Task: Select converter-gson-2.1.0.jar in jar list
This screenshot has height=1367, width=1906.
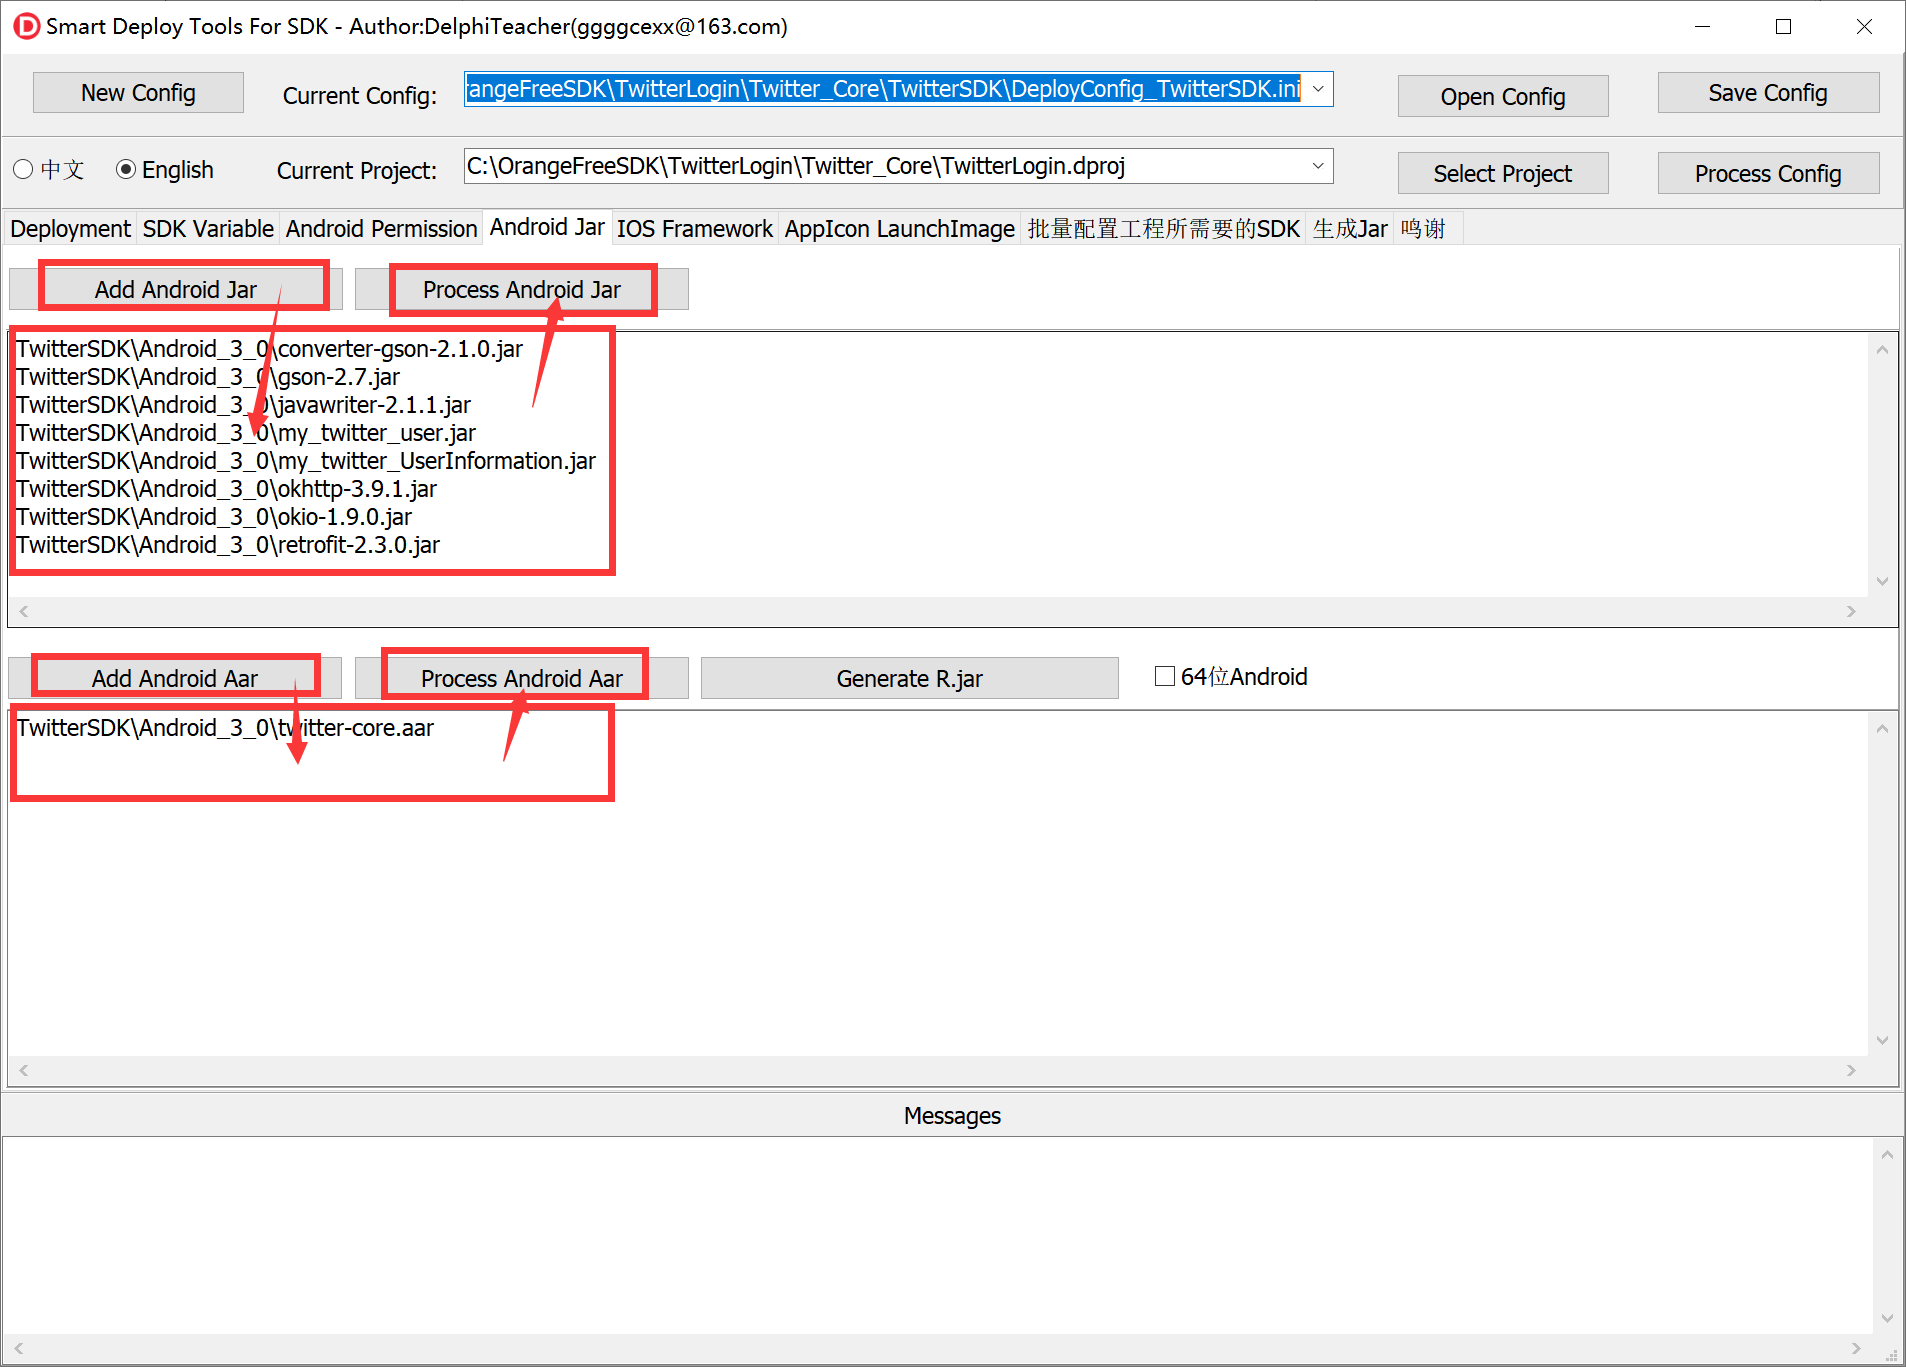Action: click(x=270, y=349)
